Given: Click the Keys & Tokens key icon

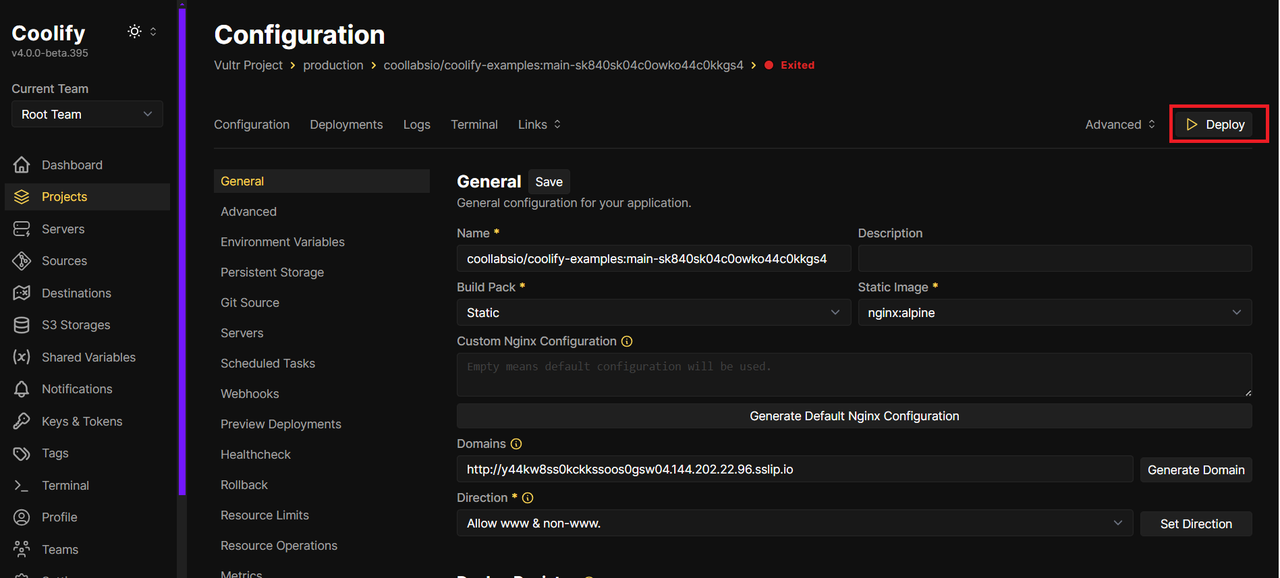Looking at the screenshot, I should (21, 421).
